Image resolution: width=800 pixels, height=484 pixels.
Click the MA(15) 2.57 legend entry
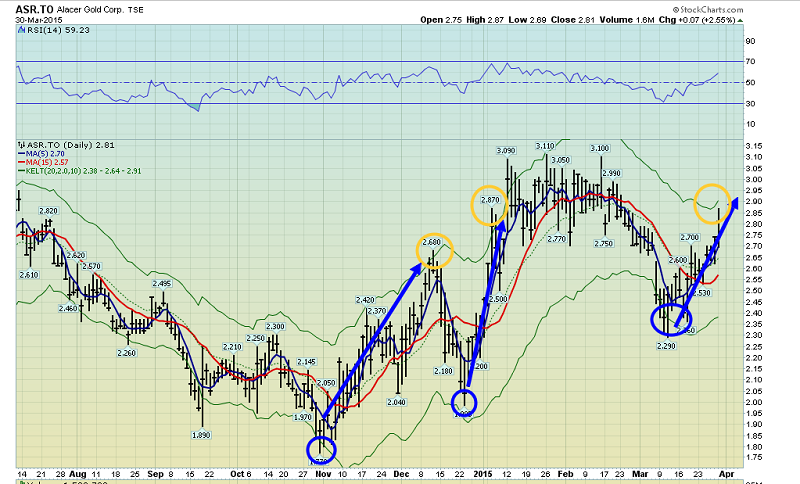click(42, 162)
